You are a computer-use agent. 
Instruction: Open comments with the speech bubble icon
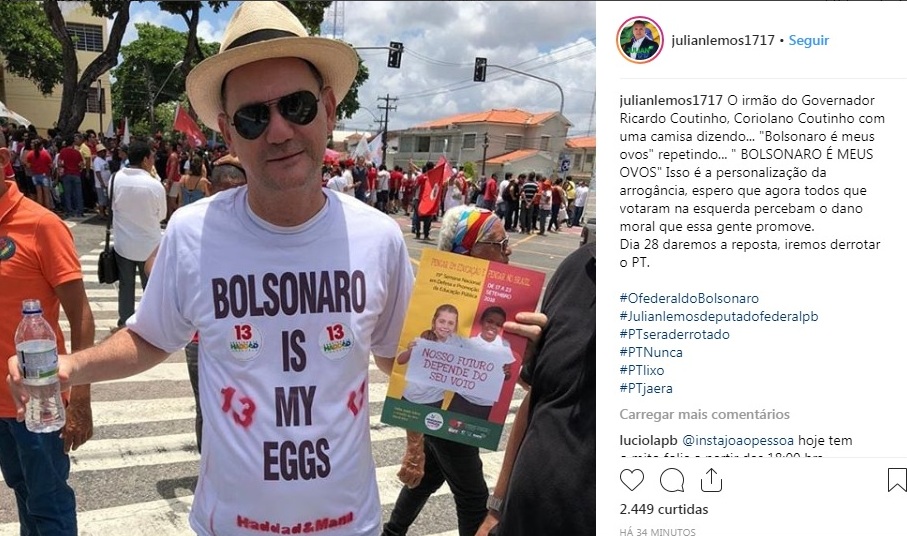pyautogui.click(x=672, y=480)
